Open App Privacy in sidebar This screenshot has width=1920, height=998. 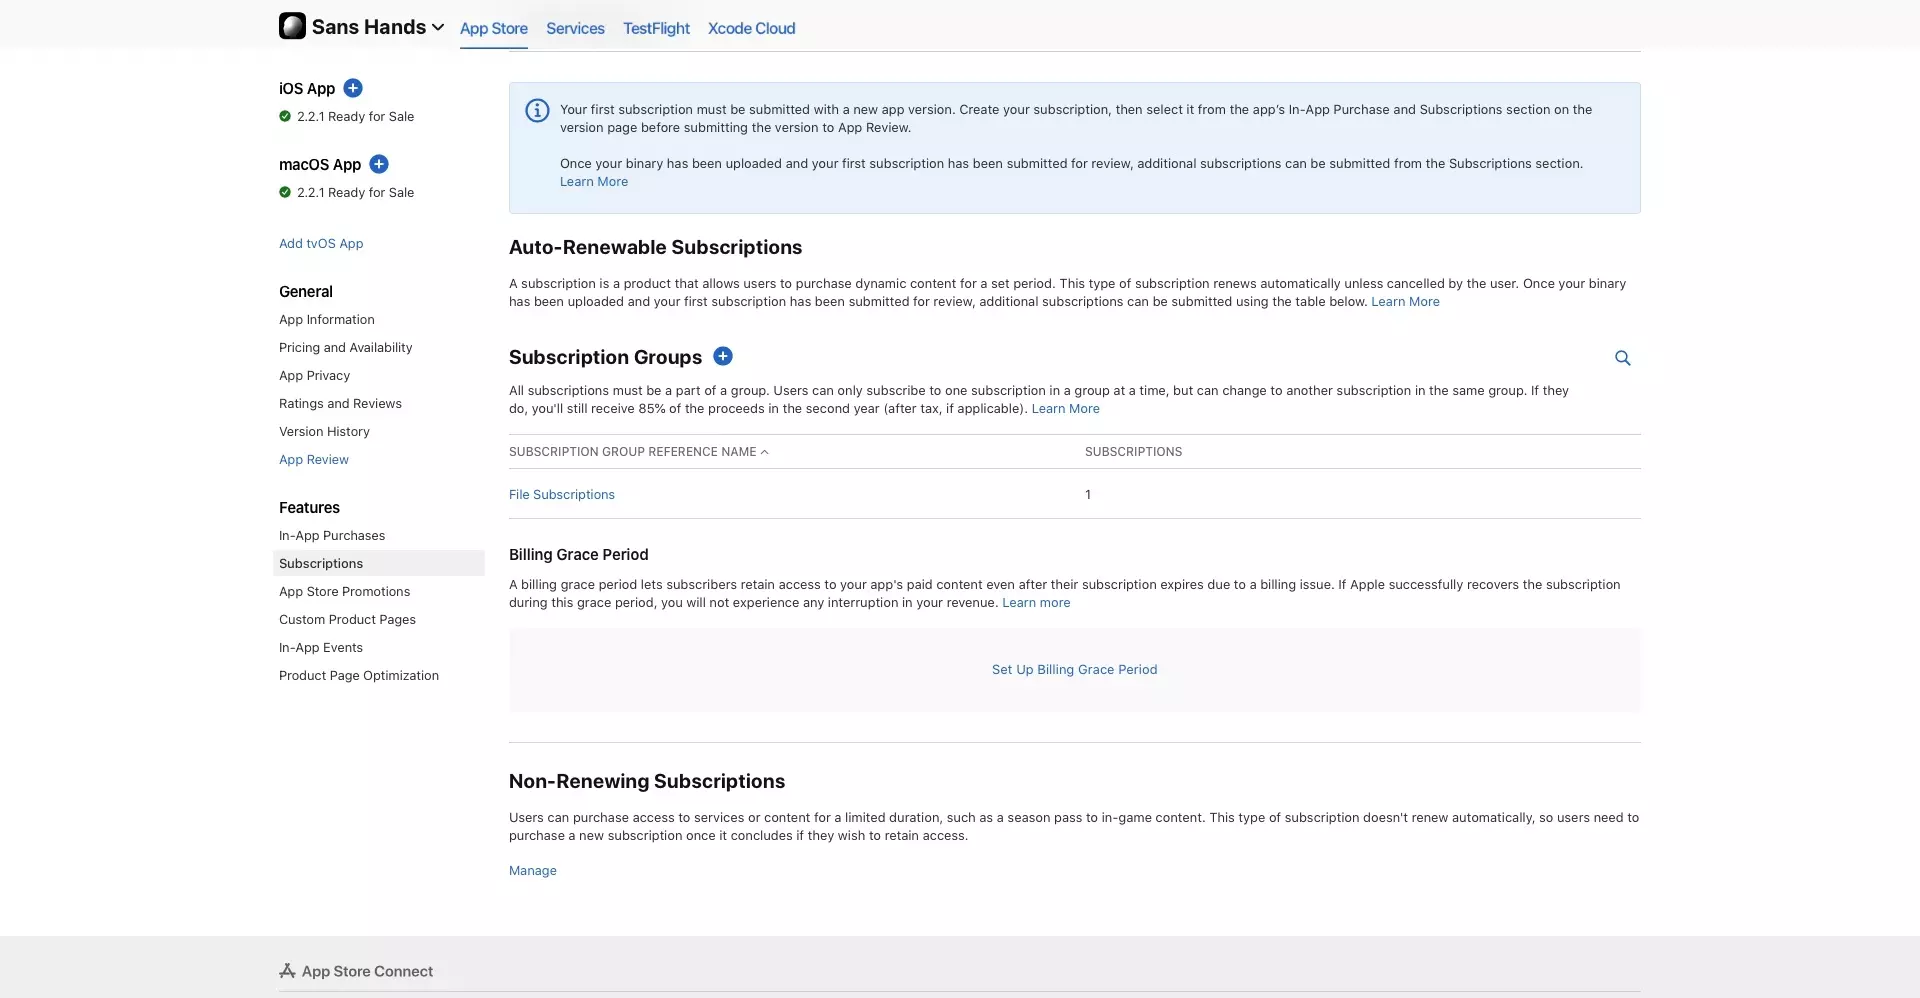pyautogui.click(x=314, y=375)
